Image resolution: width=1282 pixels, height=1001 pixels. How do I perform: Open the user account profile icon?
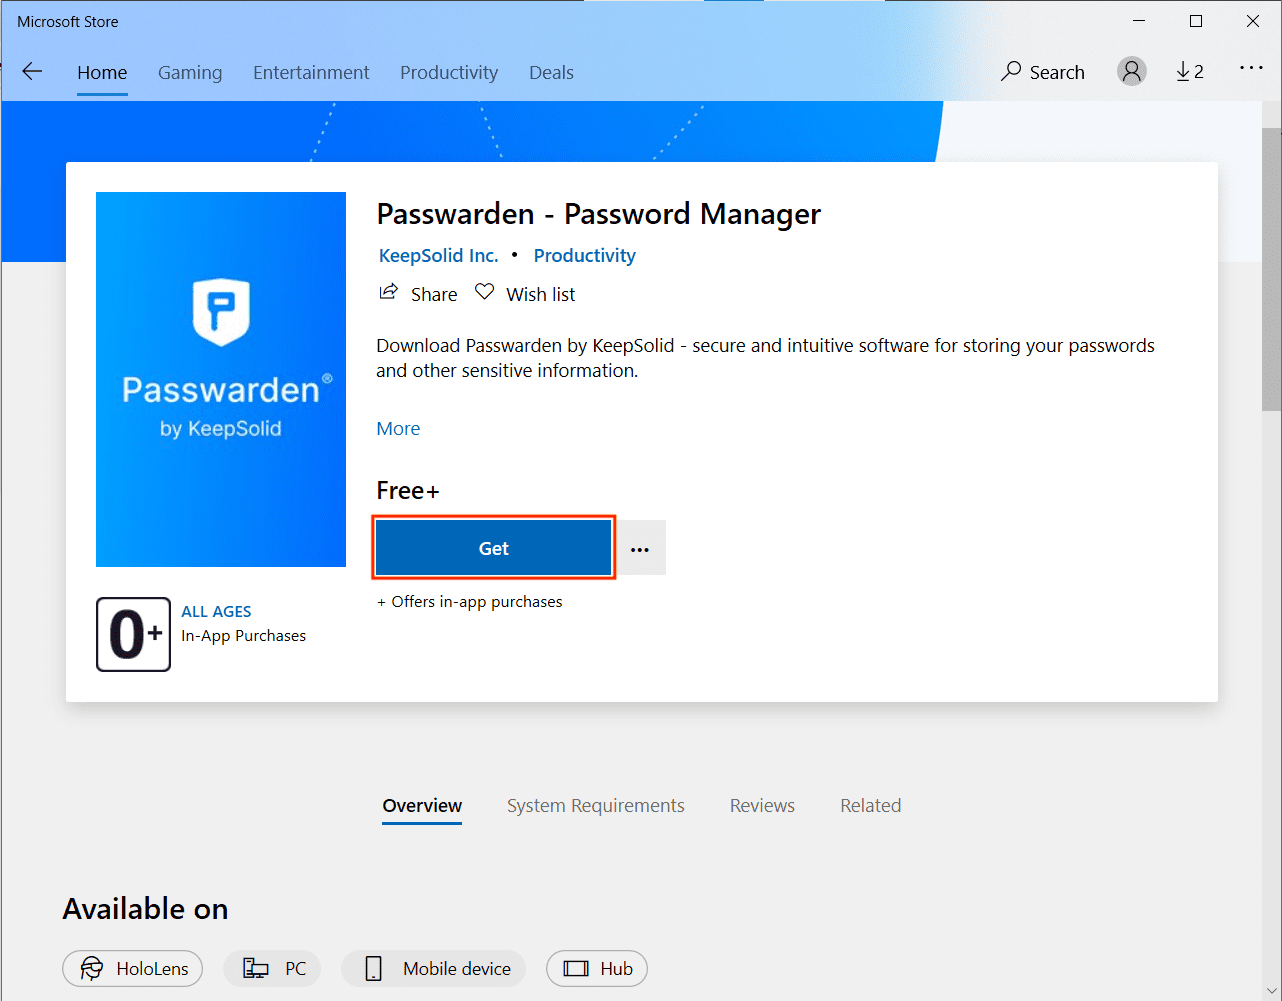pyautogui.click(x=1131, y=71)
